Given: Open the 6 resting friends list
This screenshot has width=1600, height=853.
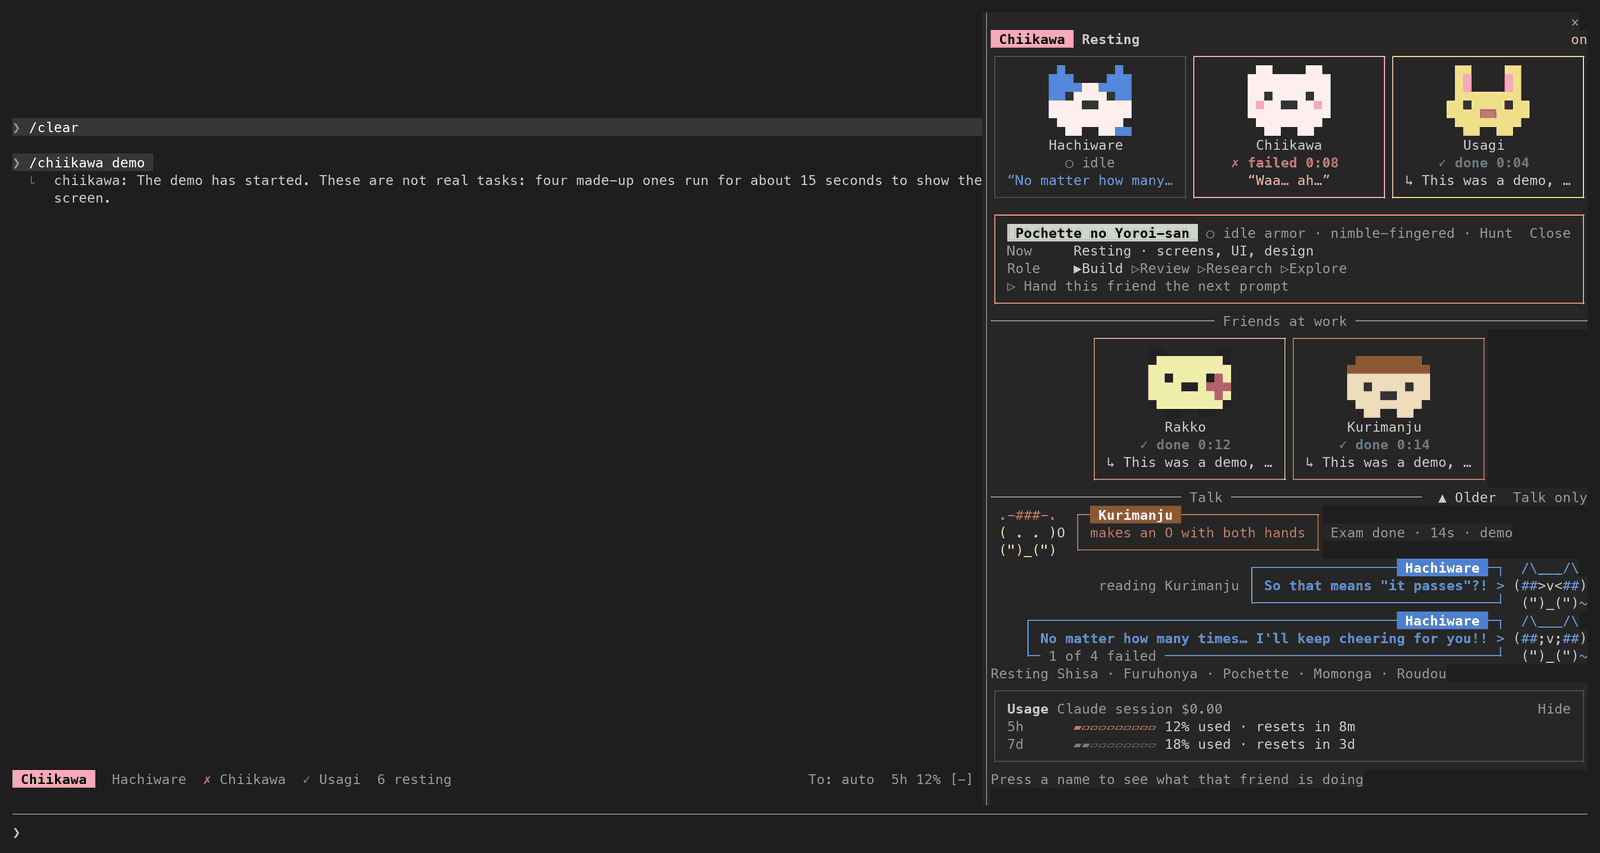Looking at the screenshot, I should pos(414,780).
